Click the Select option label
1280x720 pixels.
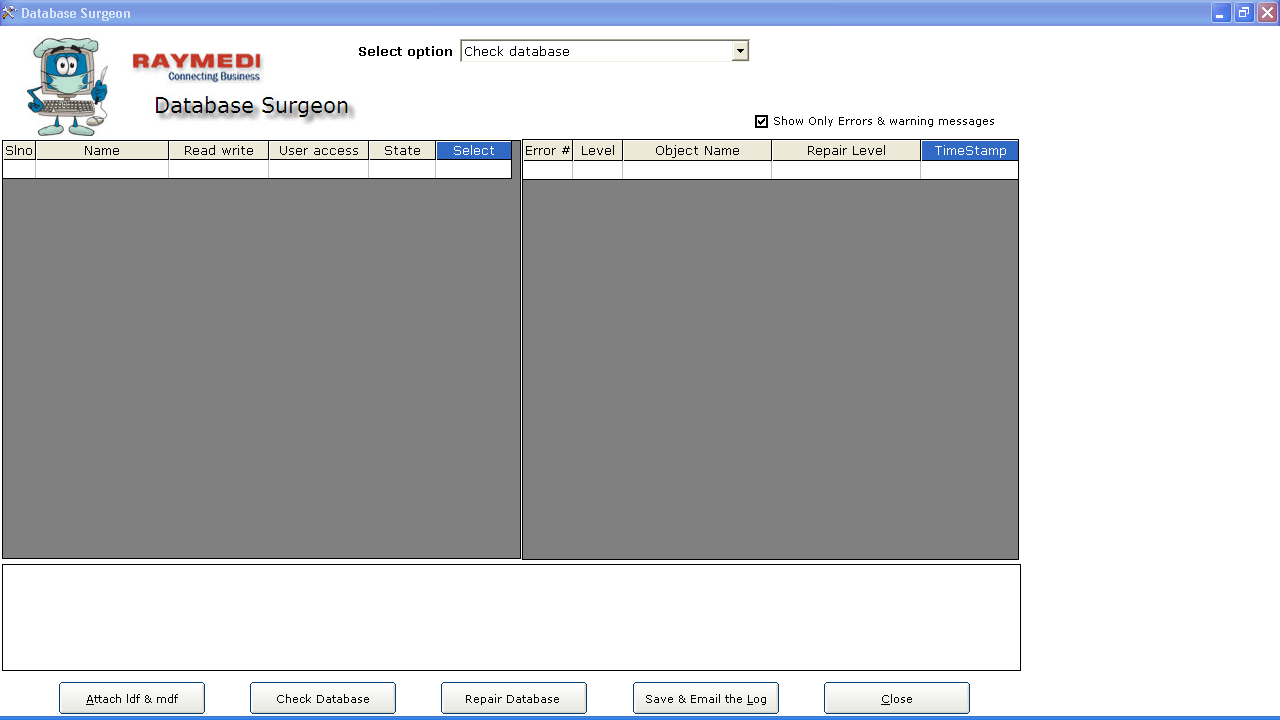point(405,52)
